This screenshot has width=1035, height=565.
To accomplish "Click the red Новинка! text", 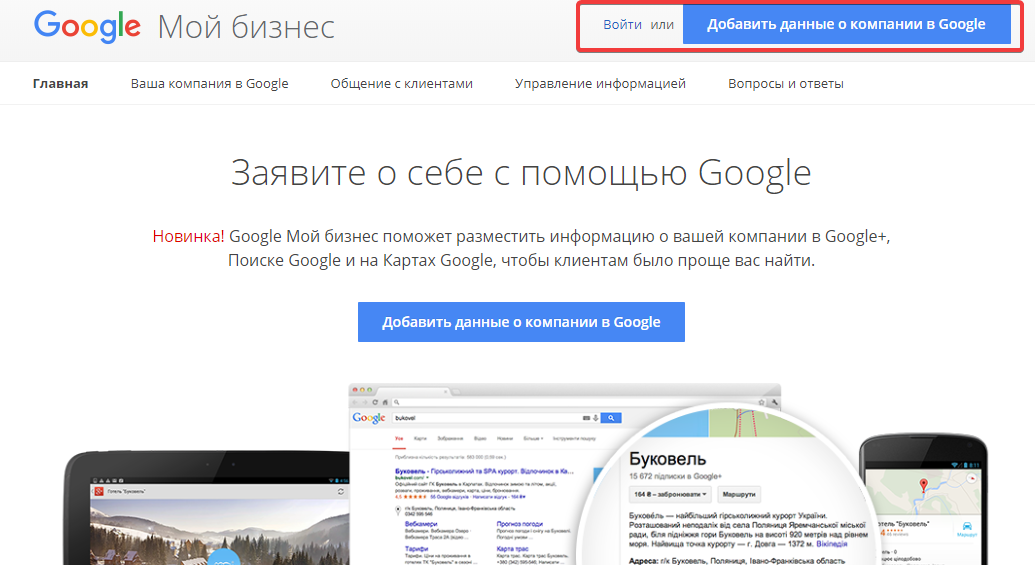I will click(x=188, y=236).
